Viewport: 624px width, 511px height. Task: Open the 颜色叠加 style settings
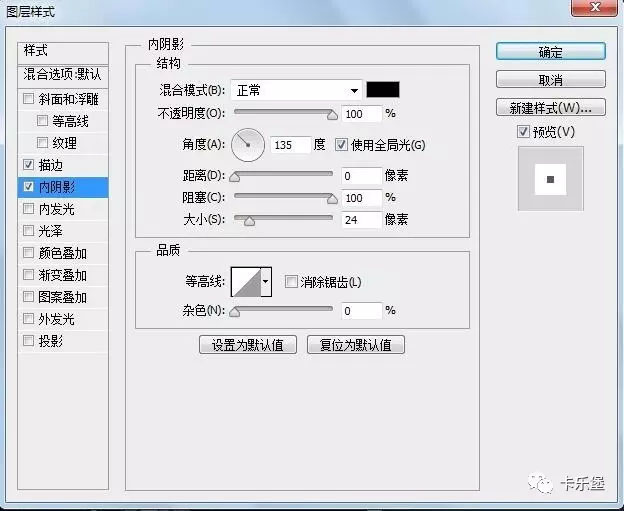pos(63,253)
